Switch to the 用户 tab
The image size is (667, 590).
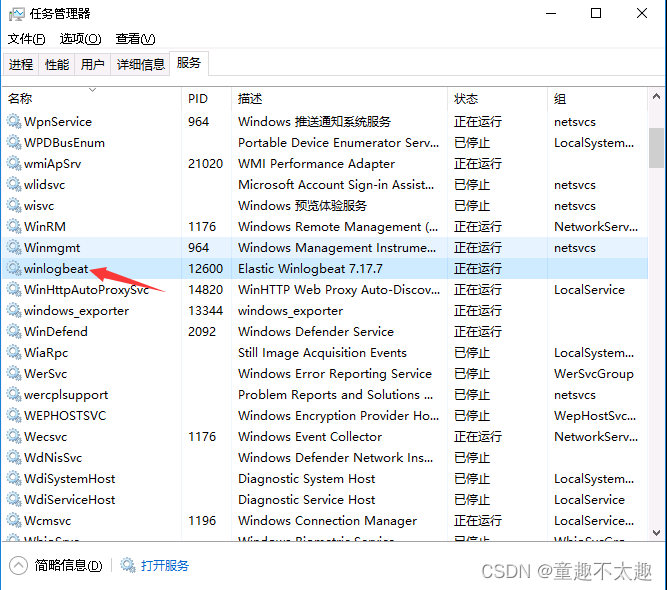pyautogui.click(x=92, y=65)
